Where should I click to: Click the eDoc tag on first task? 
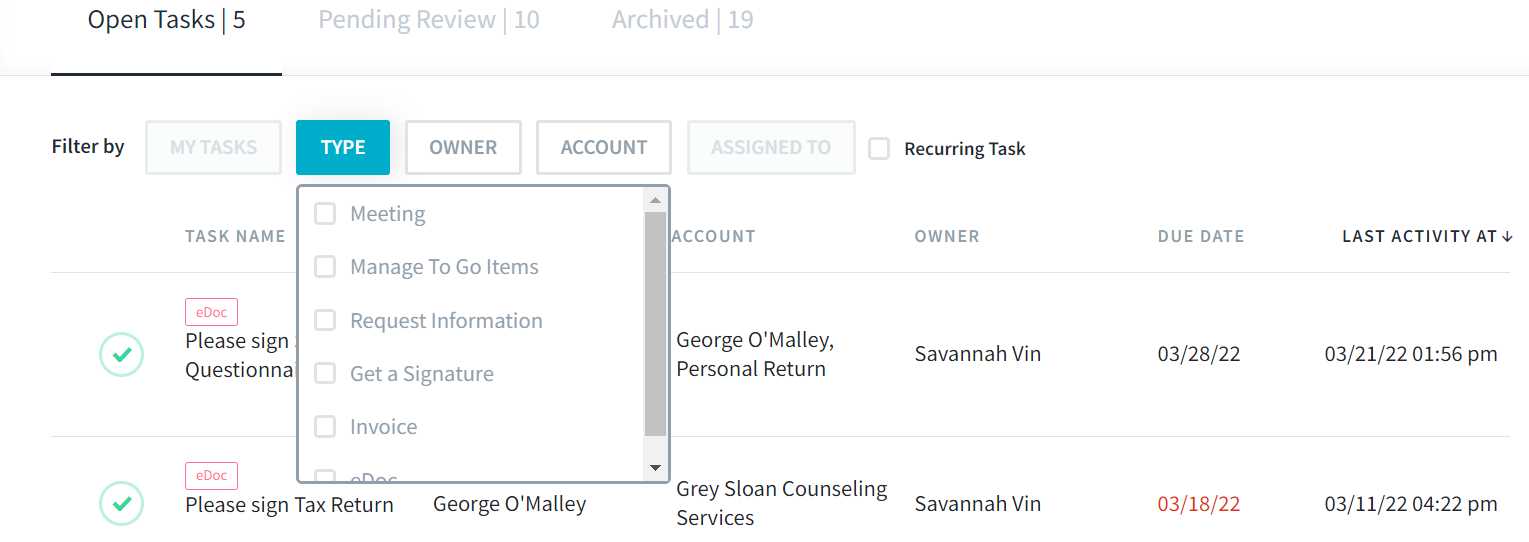point(211,312)
